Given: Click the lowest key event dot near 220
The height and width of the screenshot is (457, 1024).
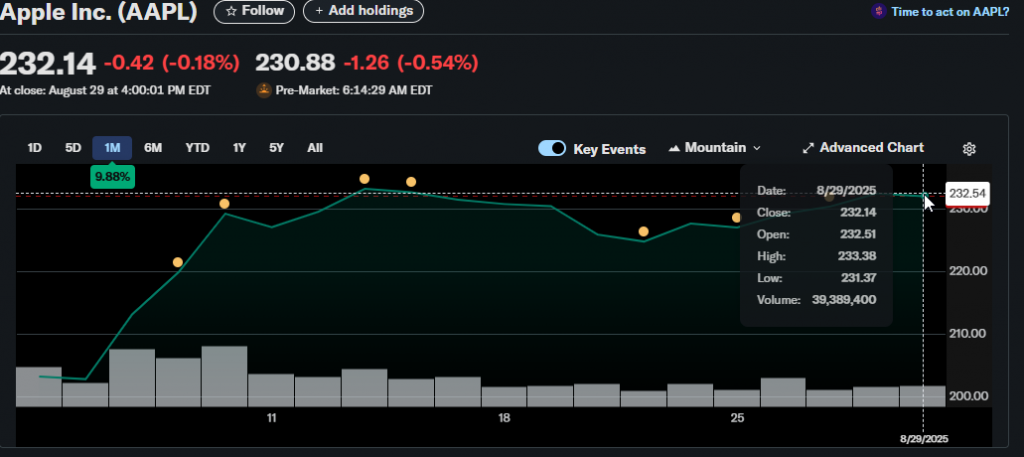Looking at the screenshot, I should [x=178, y=262].
